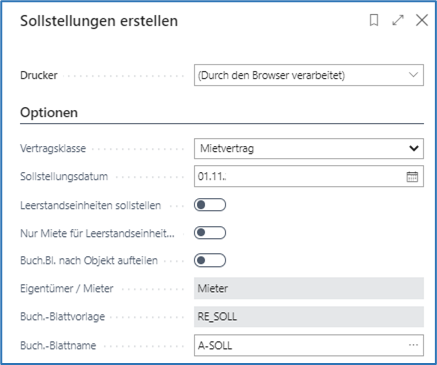Click the Drucker label
Screen dimensions: 437x365
[x=39, y=75]
